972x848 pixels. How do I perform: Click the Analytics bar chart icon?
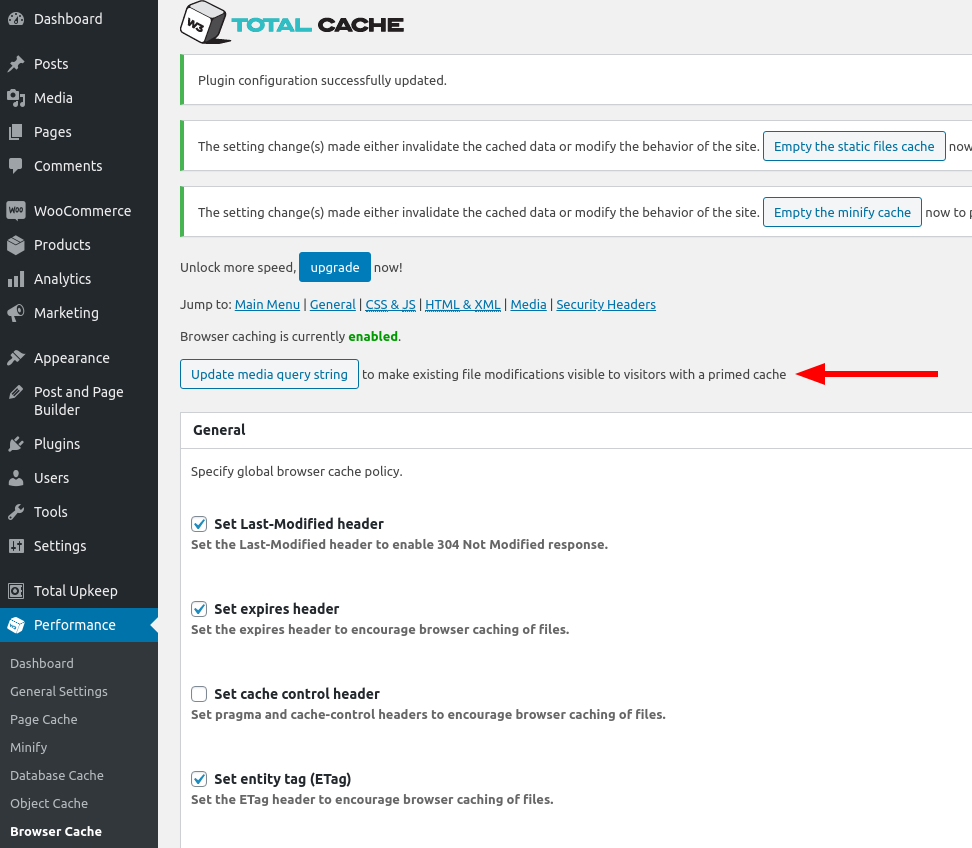tap(16, 279)
